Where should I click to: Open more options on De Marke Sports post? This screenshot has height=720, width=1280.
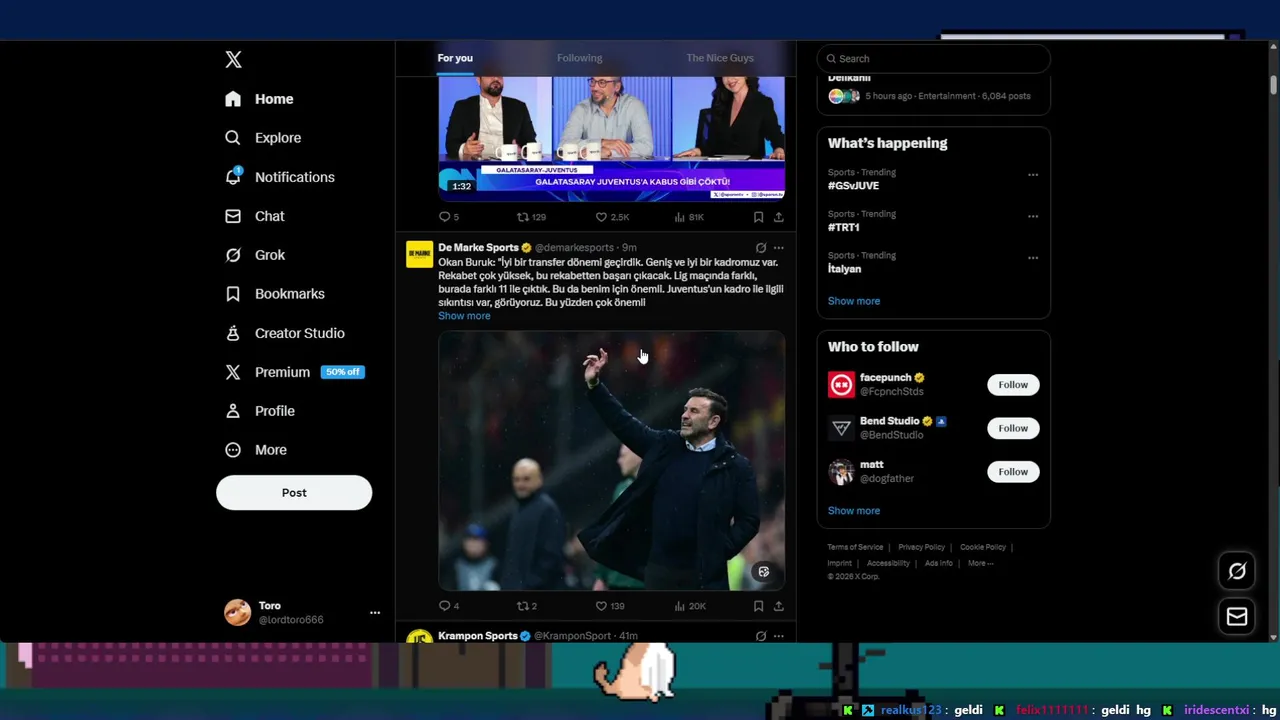pos(778,248)
